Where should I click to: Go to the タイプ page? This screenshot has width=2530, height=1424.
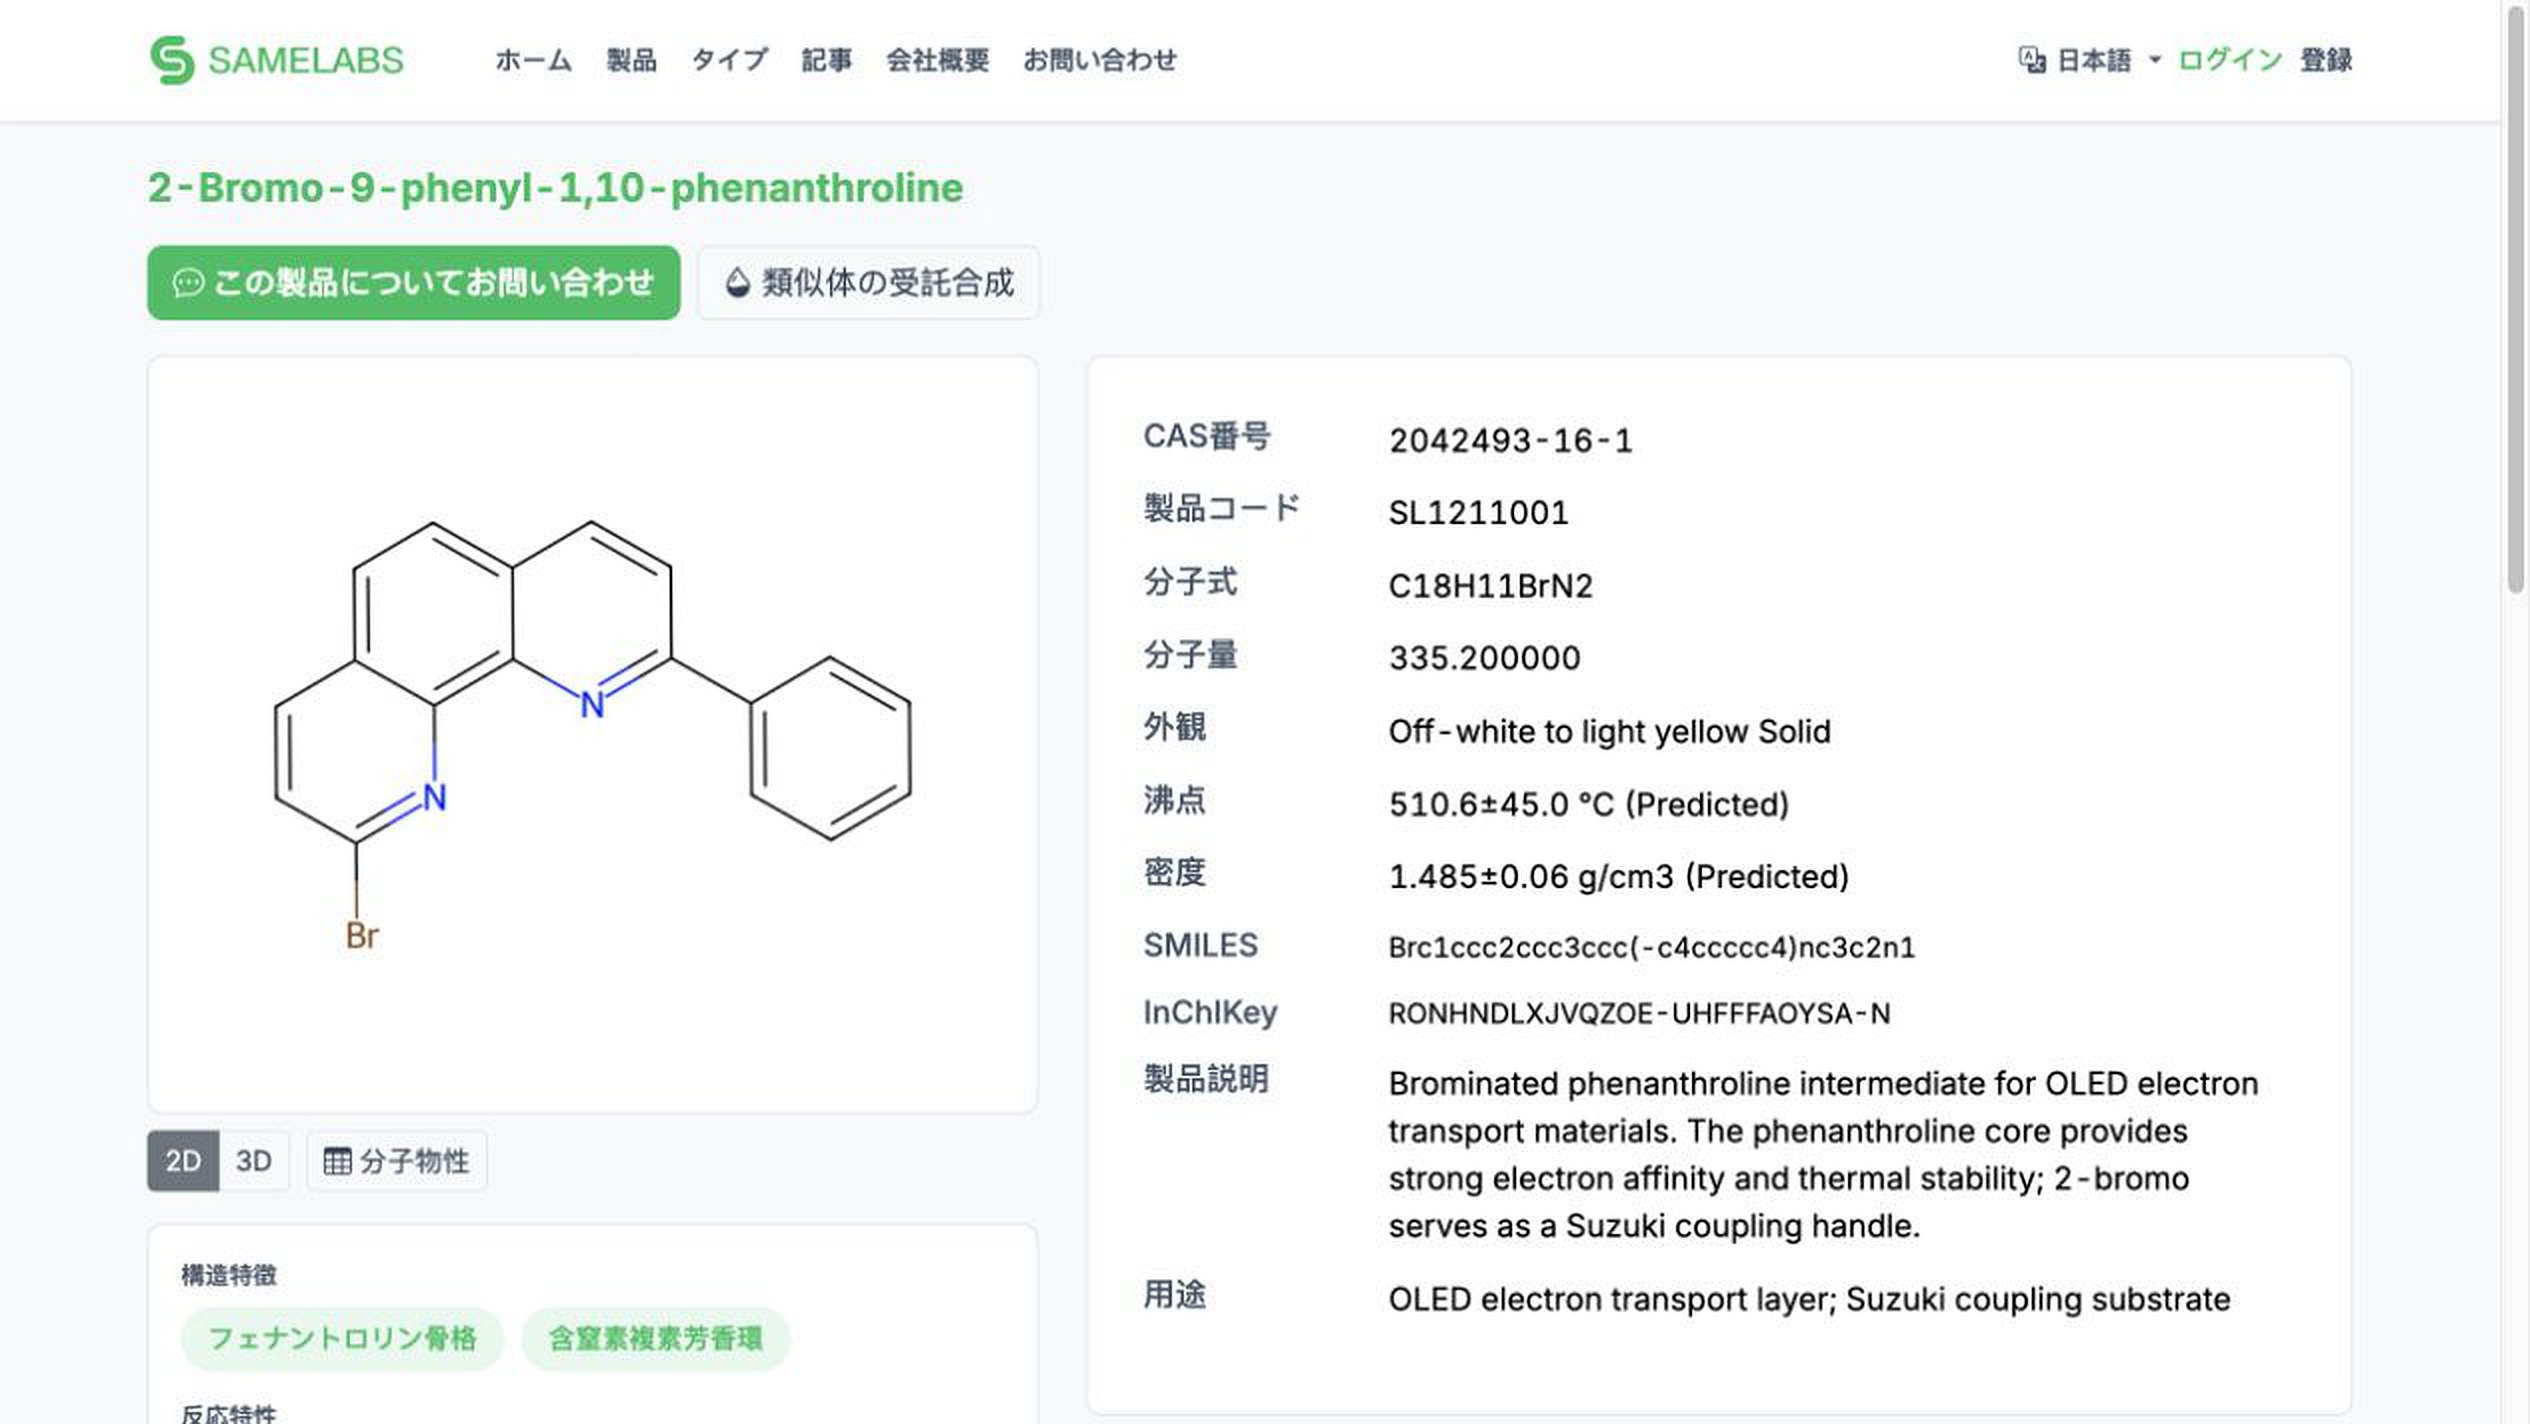[729, 60]
